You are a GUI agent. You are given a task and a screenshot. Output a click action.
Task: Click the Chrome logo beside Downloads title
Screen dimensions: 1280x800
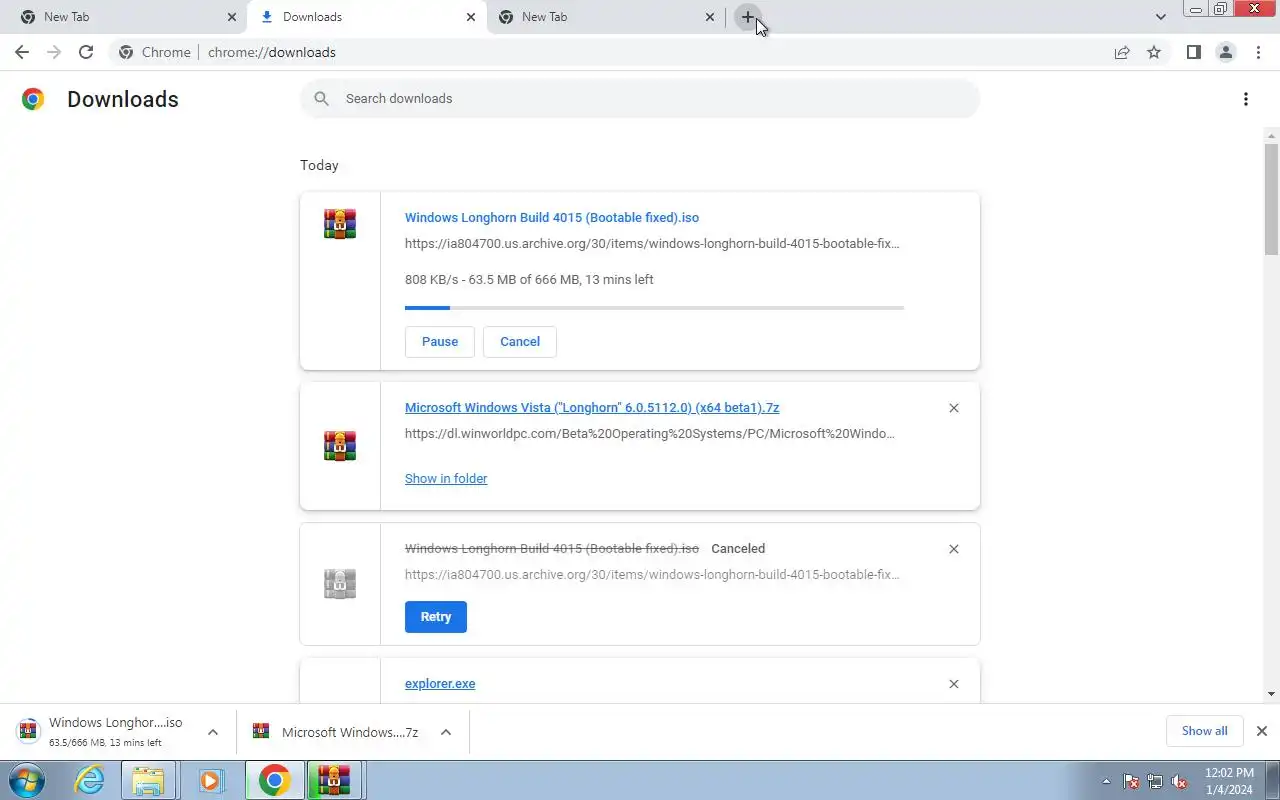(x=33, y=99)
